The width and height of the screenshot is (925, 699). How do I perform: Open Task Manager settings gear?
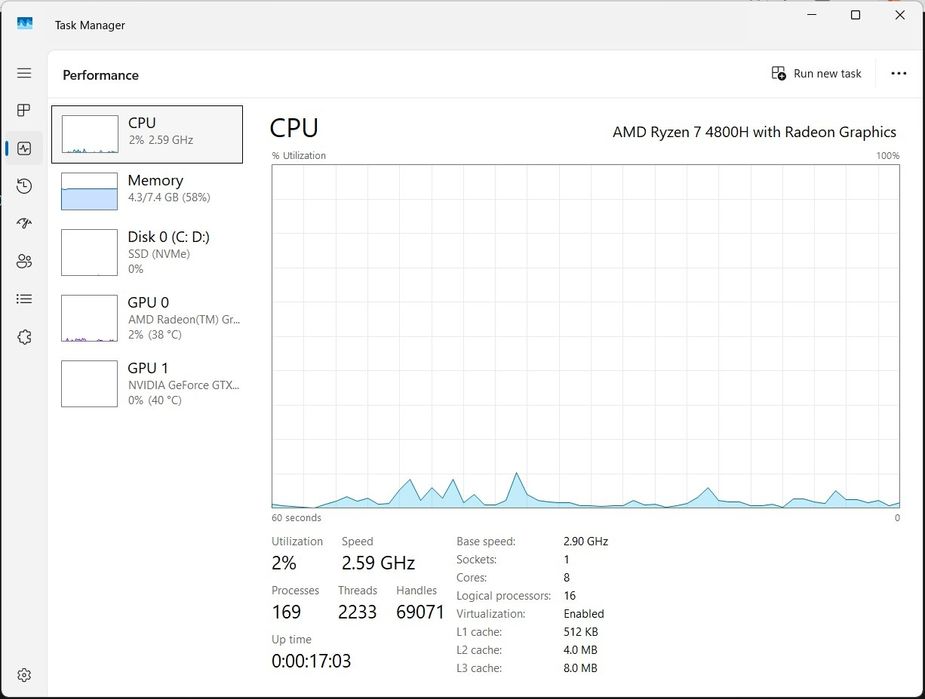[x=24, y=675]
